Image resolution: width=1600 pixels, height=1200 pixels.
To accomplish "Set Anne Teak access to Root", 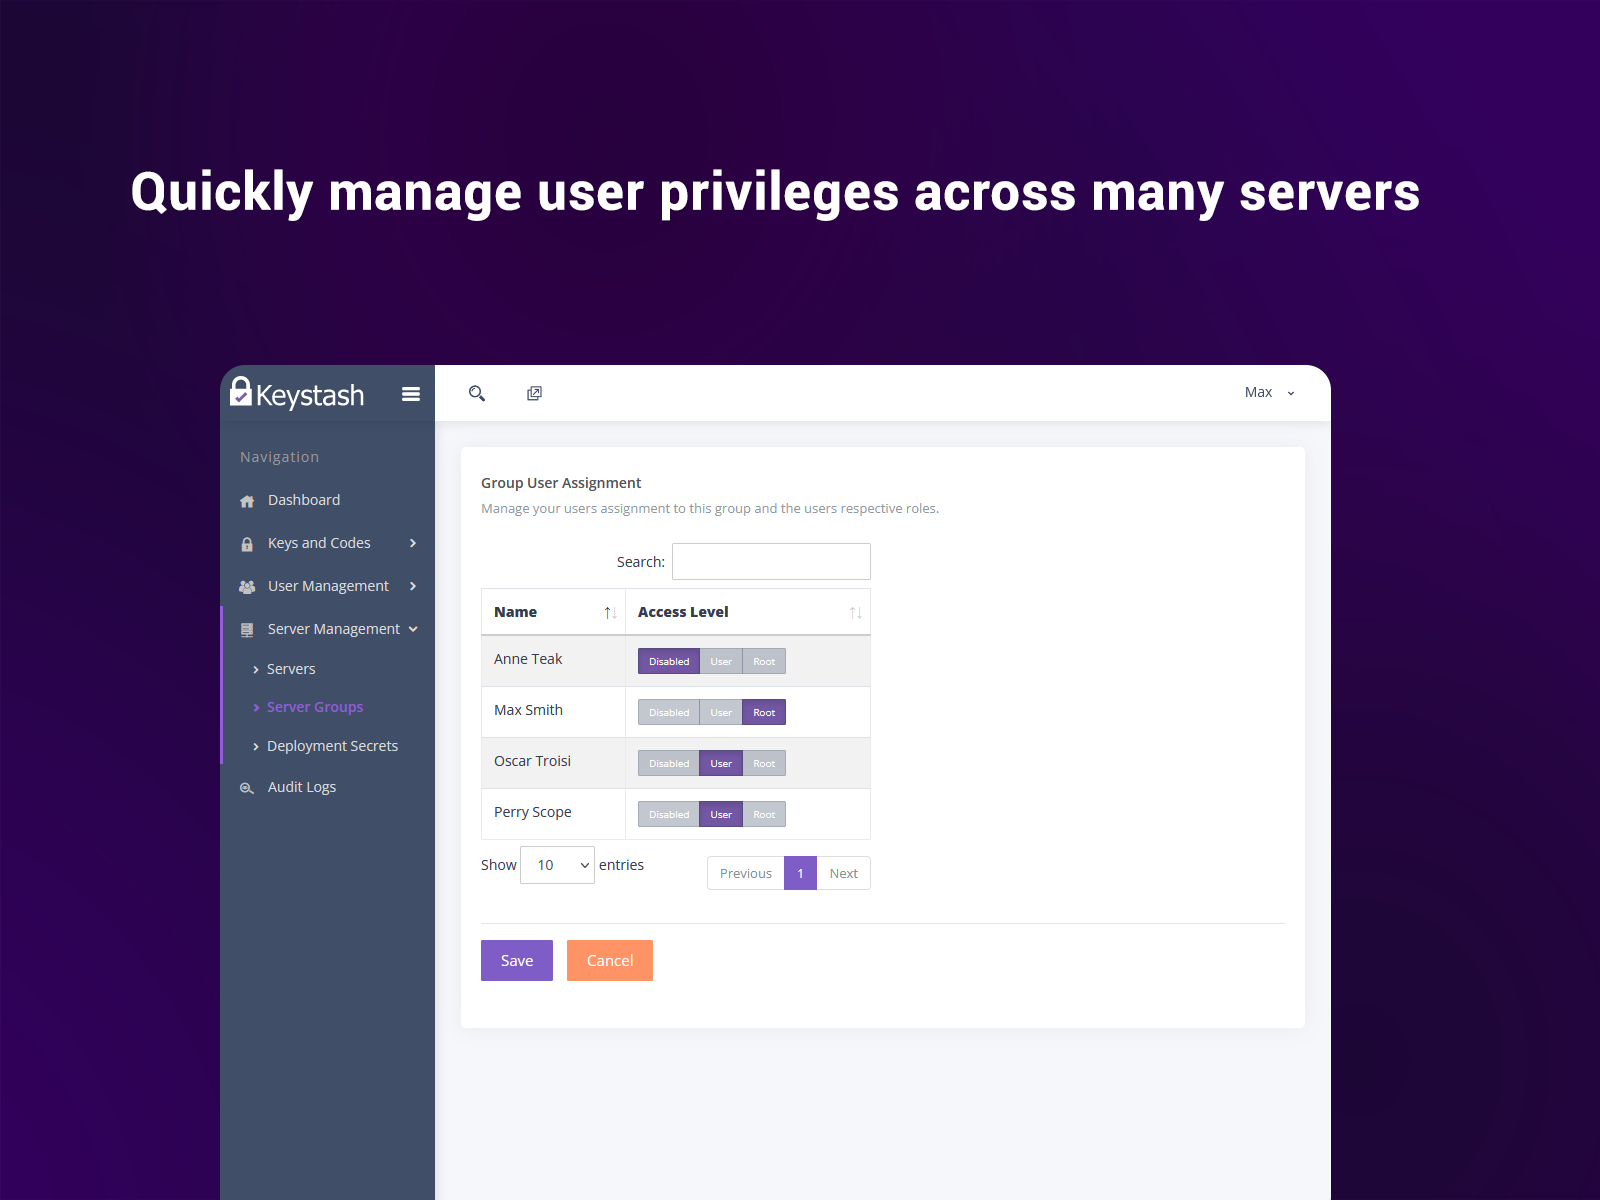I will click(x=764, y=661).
